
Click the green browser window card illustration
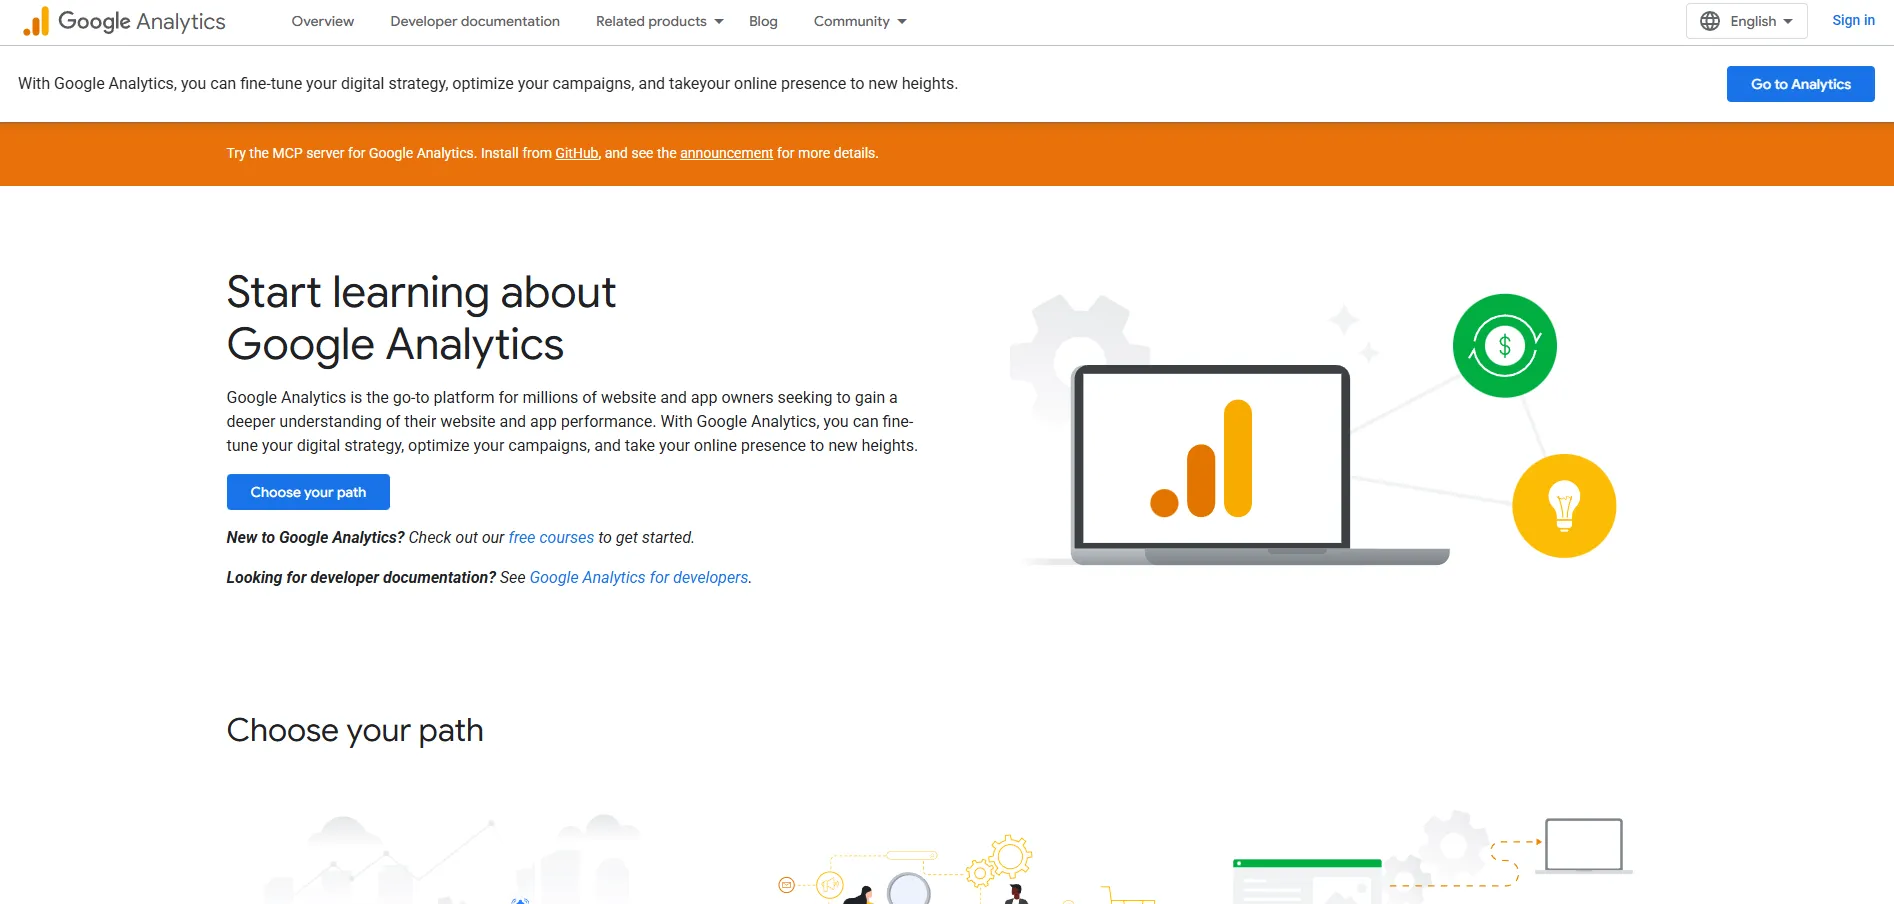[1306, 881]
